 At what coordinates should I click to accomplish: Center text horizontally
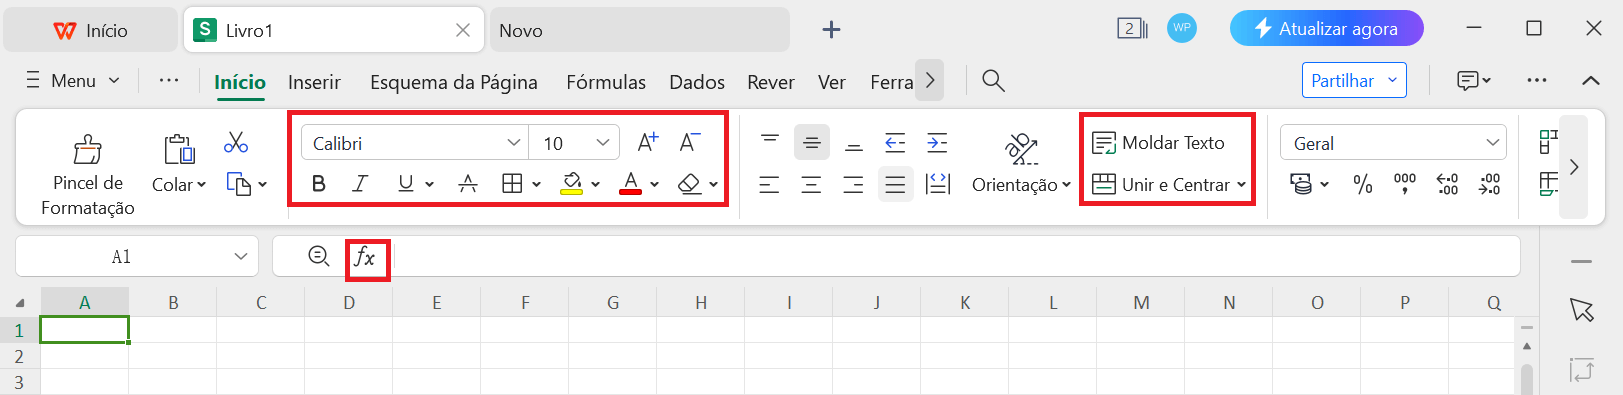coord(811,185)
